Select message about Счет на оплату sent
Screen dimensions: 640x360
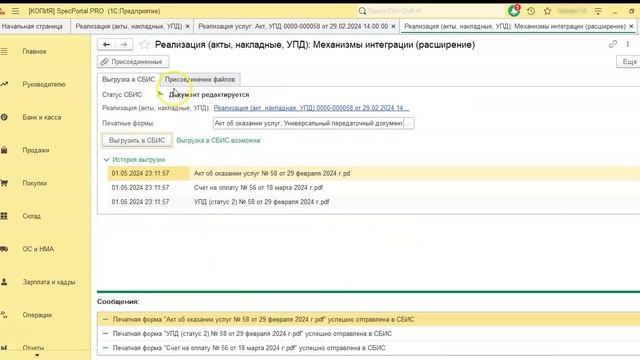(369, 348)
